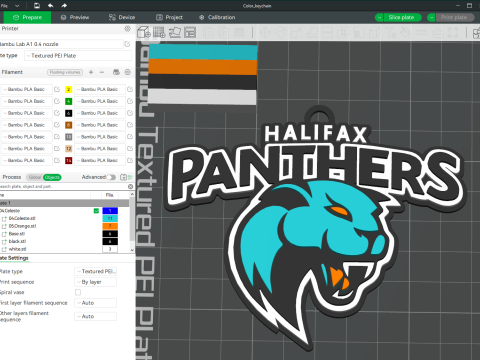Open Other layers filament sequence dropdown
The width and height of the screenshot is (480, 360).
click(96, 316)
